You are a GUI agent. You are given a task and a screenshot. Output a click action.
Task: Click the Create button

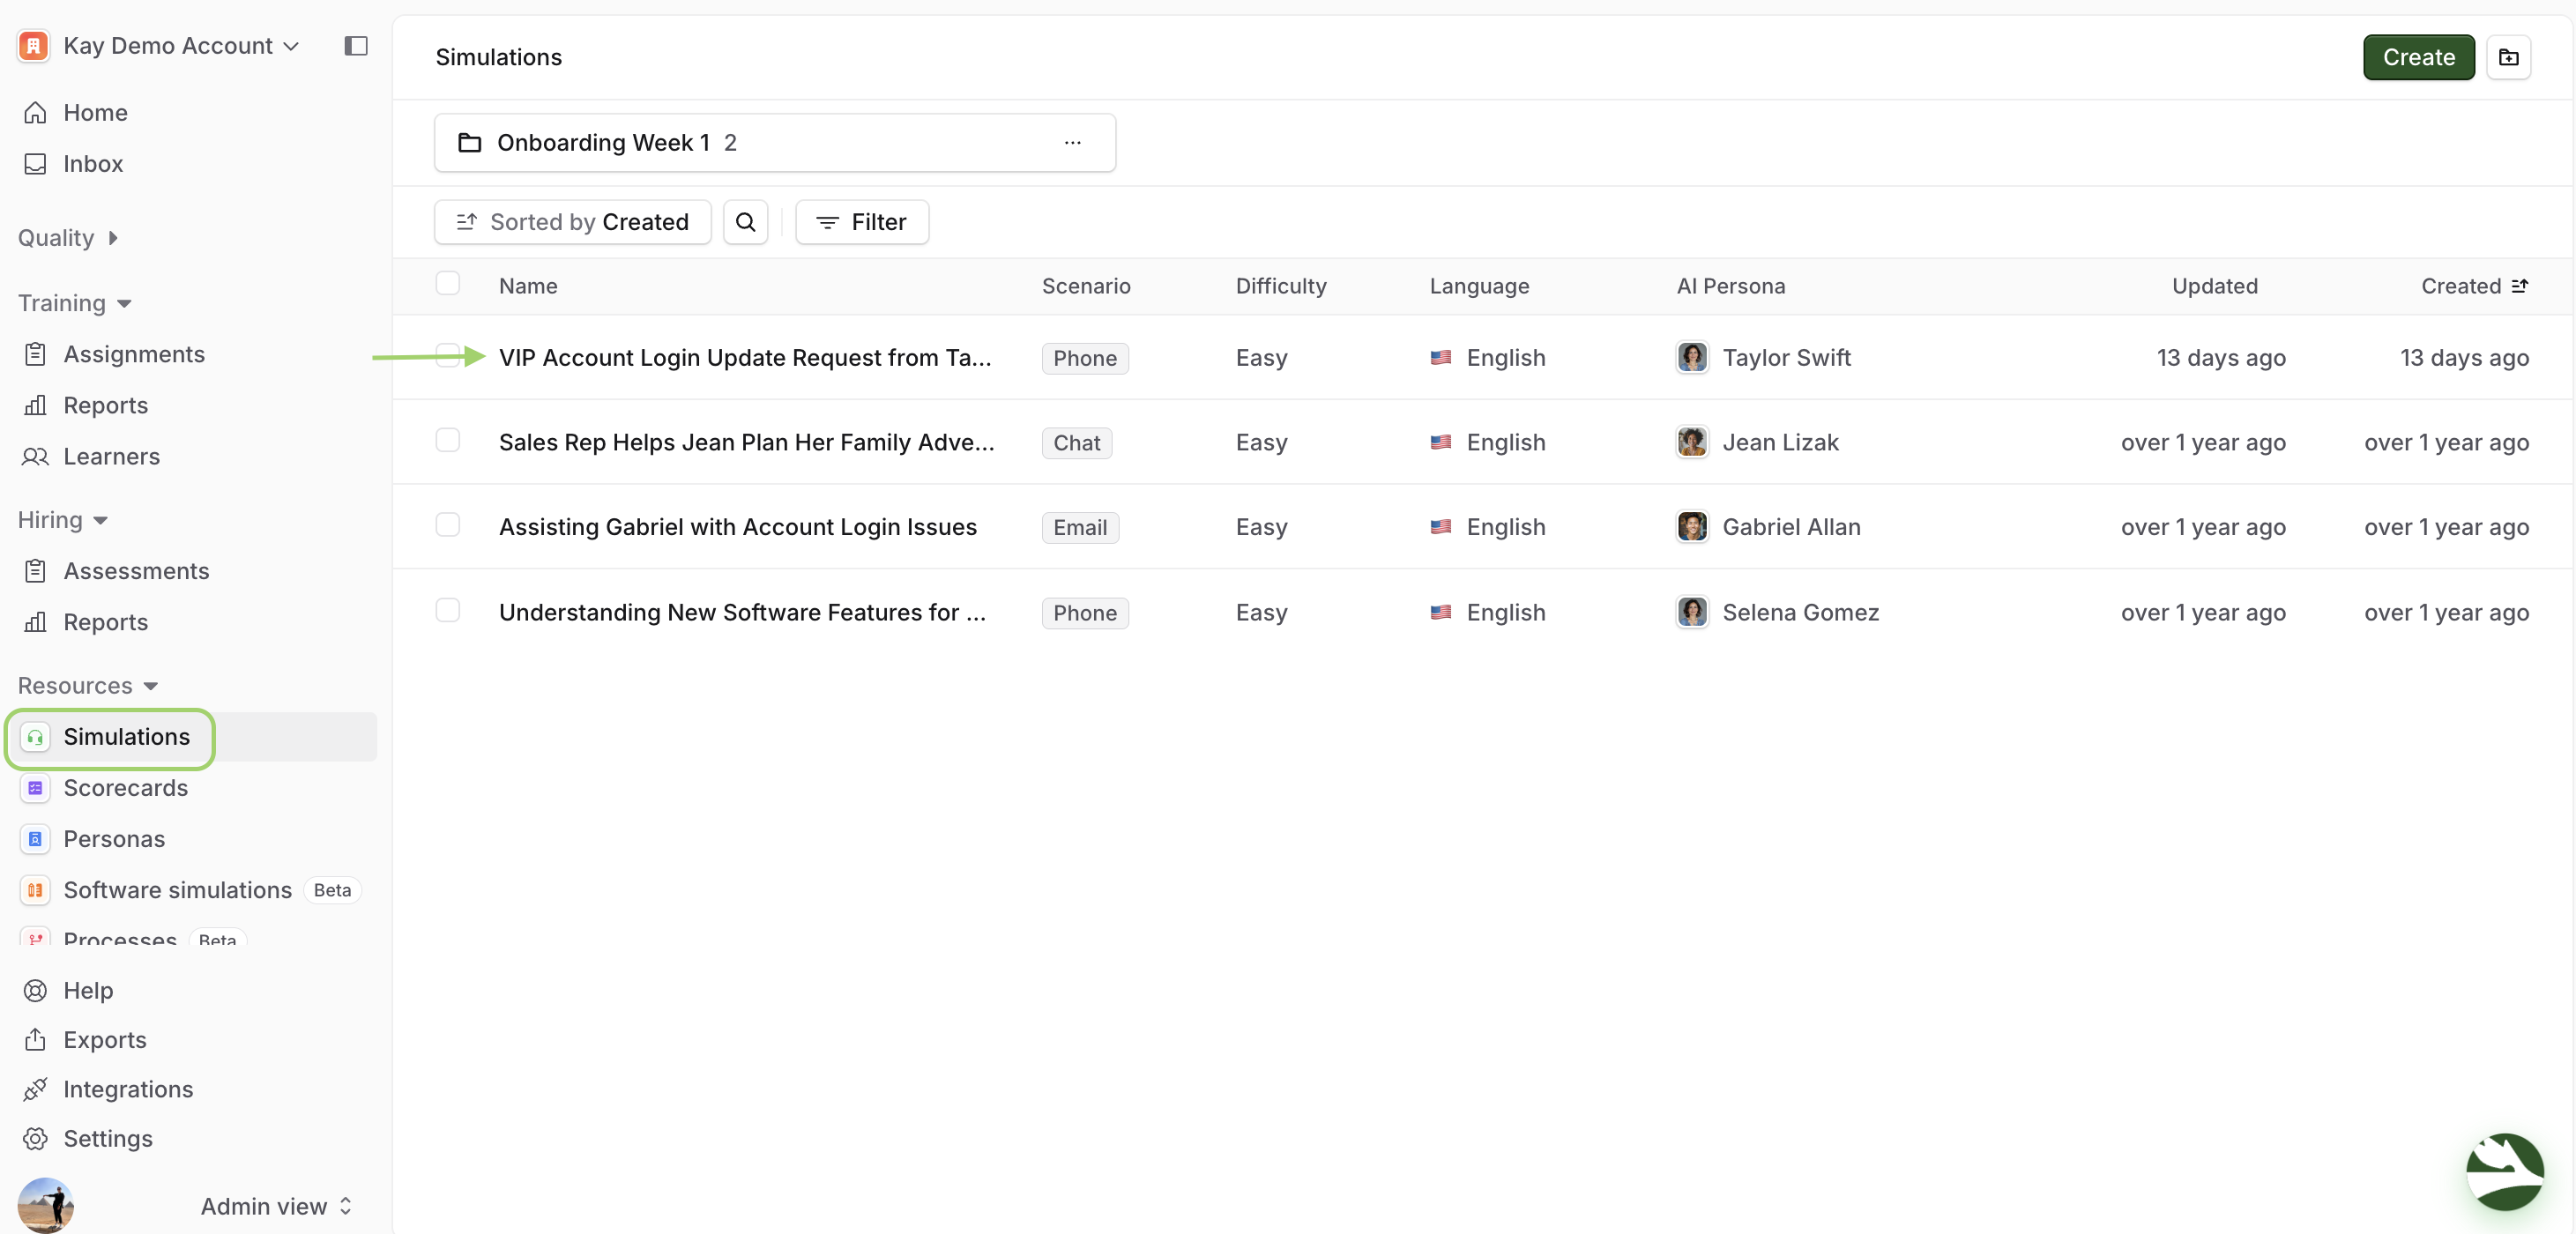coord(2418,57)
